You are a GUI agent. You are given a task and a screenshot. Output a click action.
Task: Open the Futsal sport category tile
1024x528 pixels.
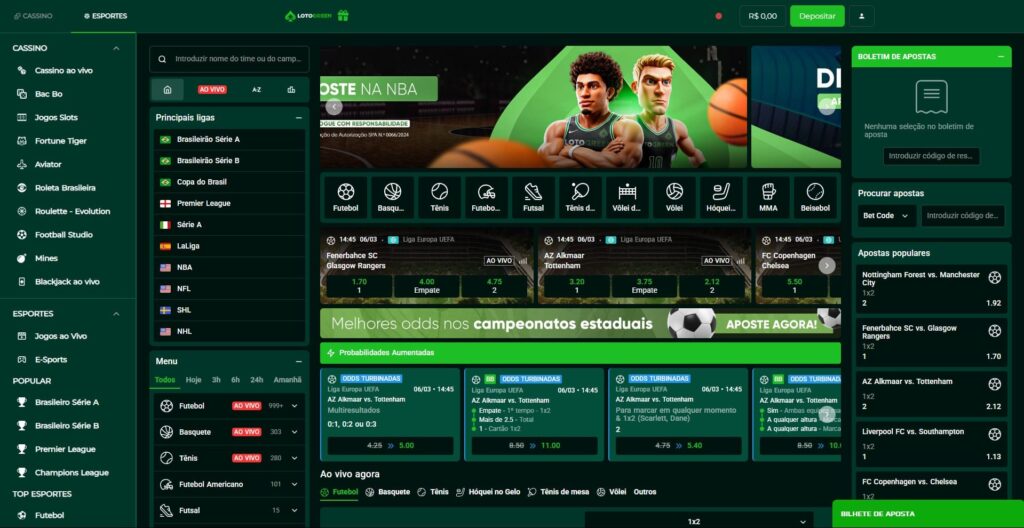pyautogui.click(x=534, y=197)
